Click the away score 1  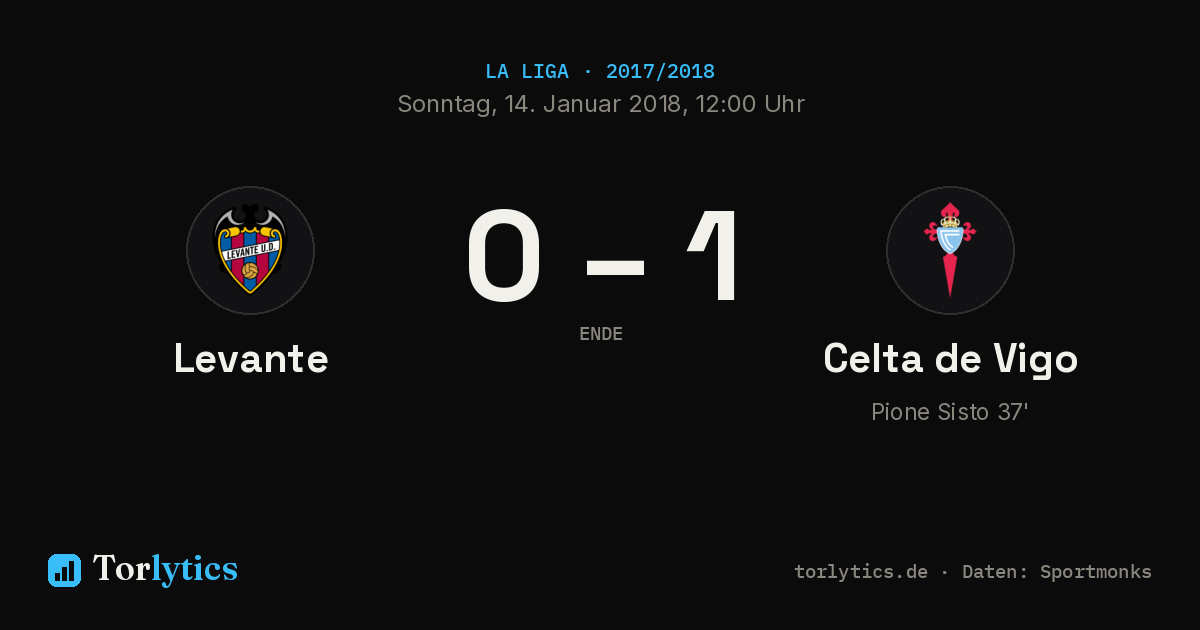(x=716, y=256)
